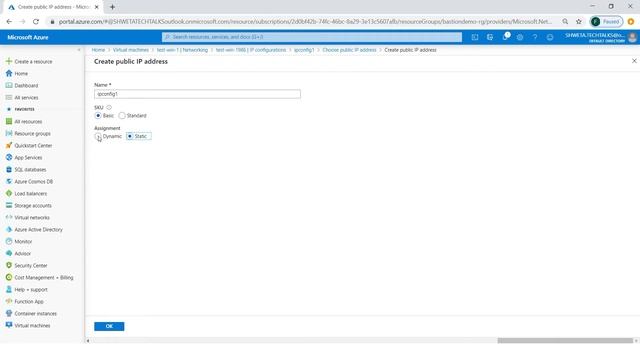The width and height of the screenshot is (640, 360).
Task: Open App Services icon
Action: click(x=9, y=157)
